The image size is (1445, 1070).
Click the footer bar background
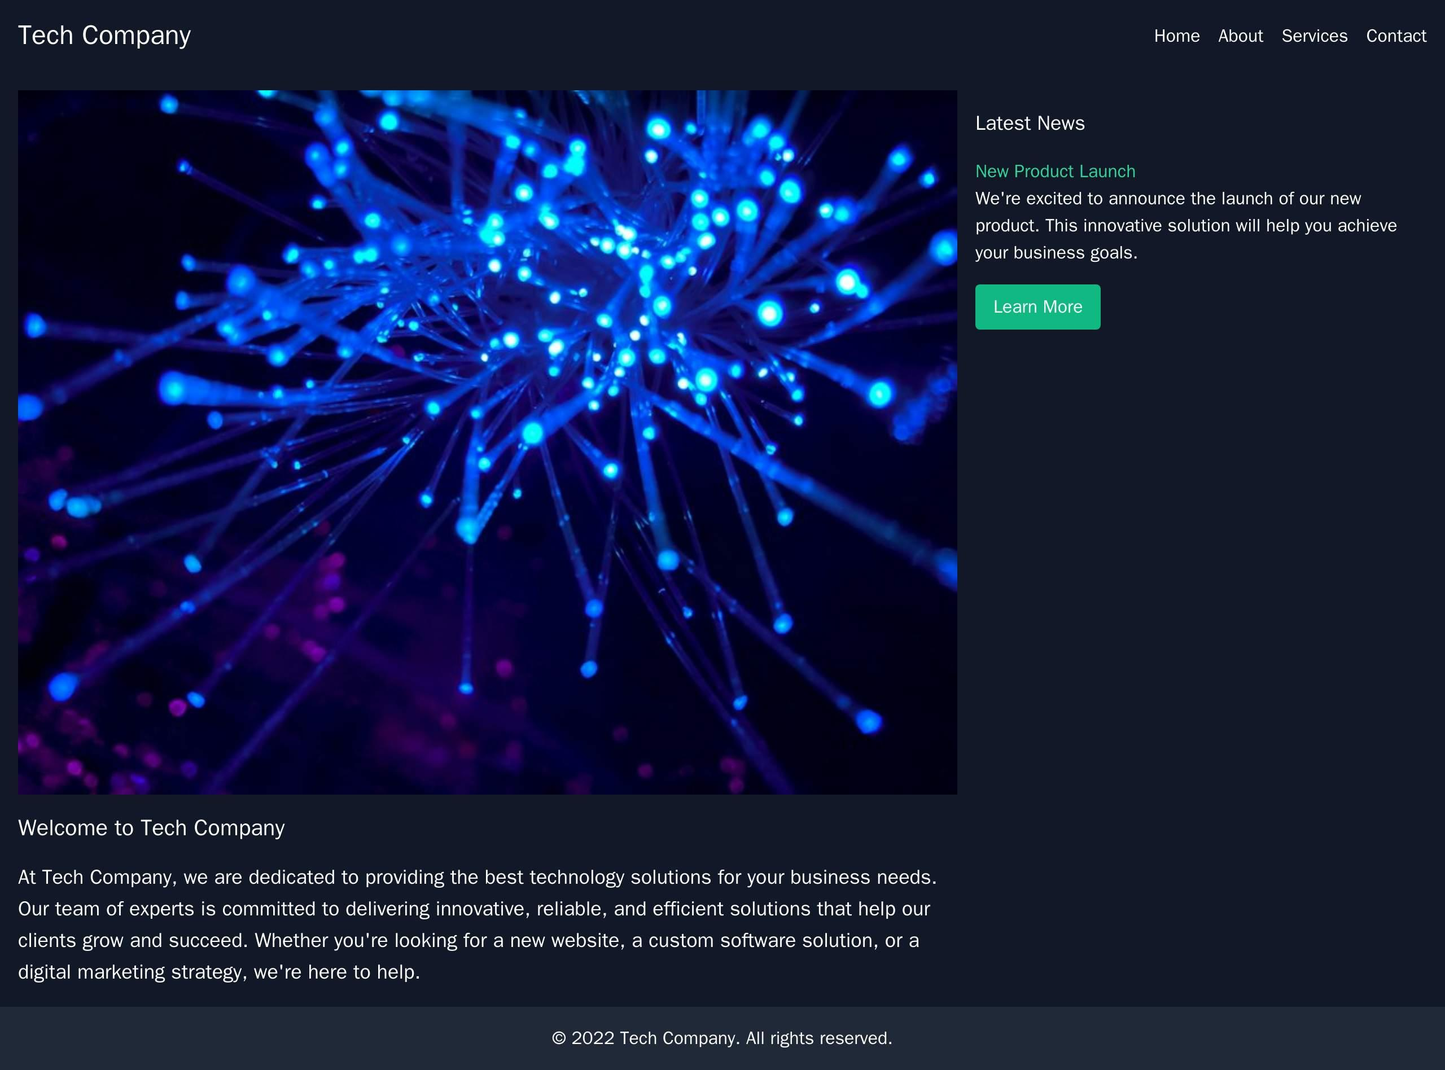pos(722,1037)
